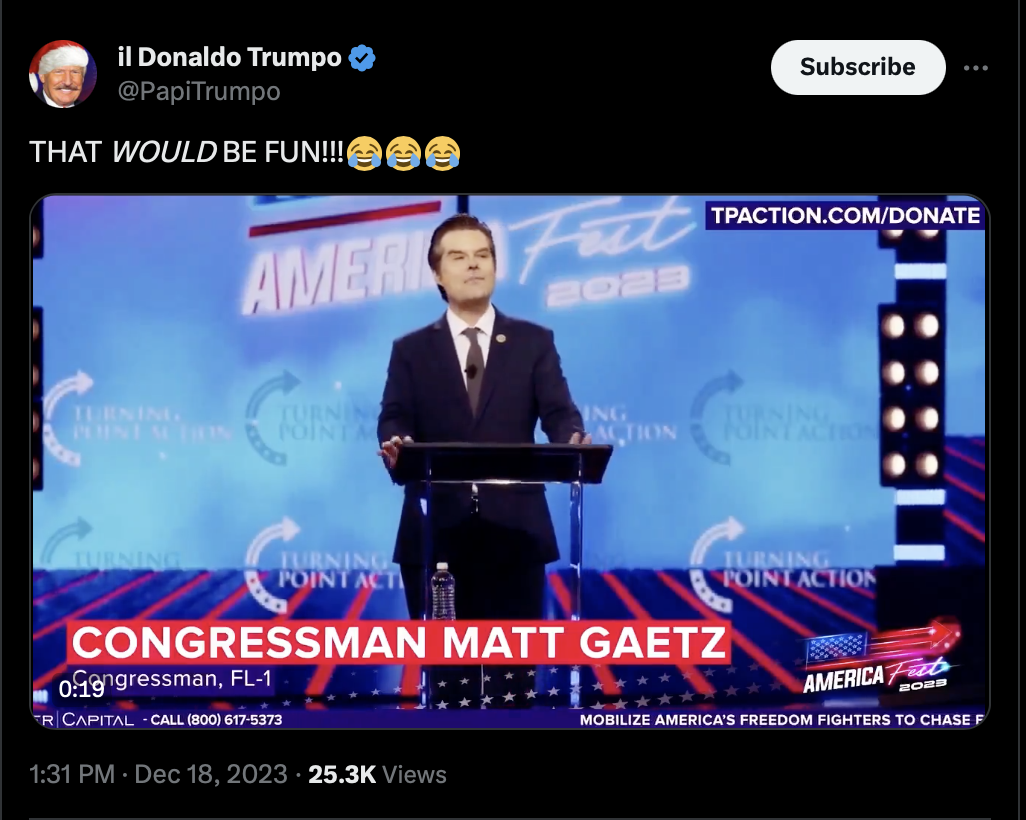Image resolution: width=1026 pixels, height=820 pixels.
Task: Play the Matt Gaetz video thumbnail
Action: [510, 461]
